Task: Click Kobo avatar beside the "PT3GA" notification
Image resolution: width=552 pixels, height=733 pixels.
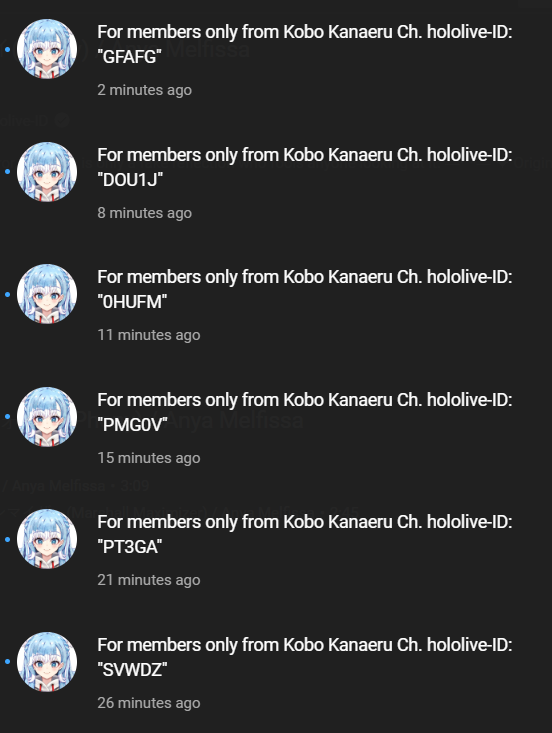Action: coord(47,539)
